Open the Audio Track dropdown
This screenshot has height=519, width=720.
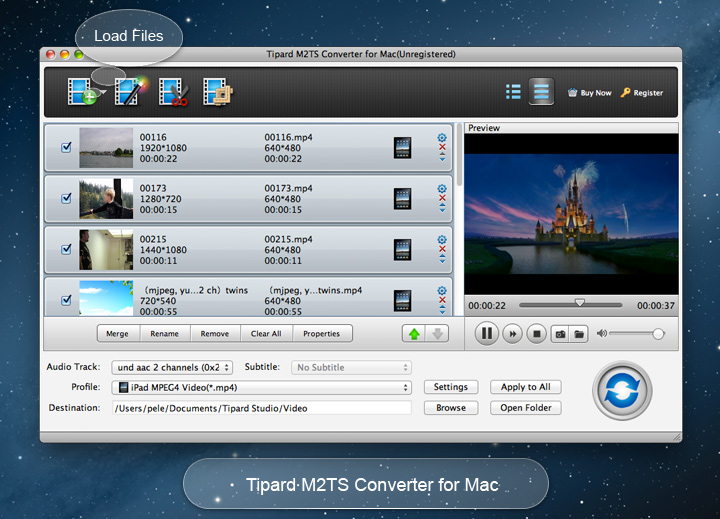coord(172,367)
